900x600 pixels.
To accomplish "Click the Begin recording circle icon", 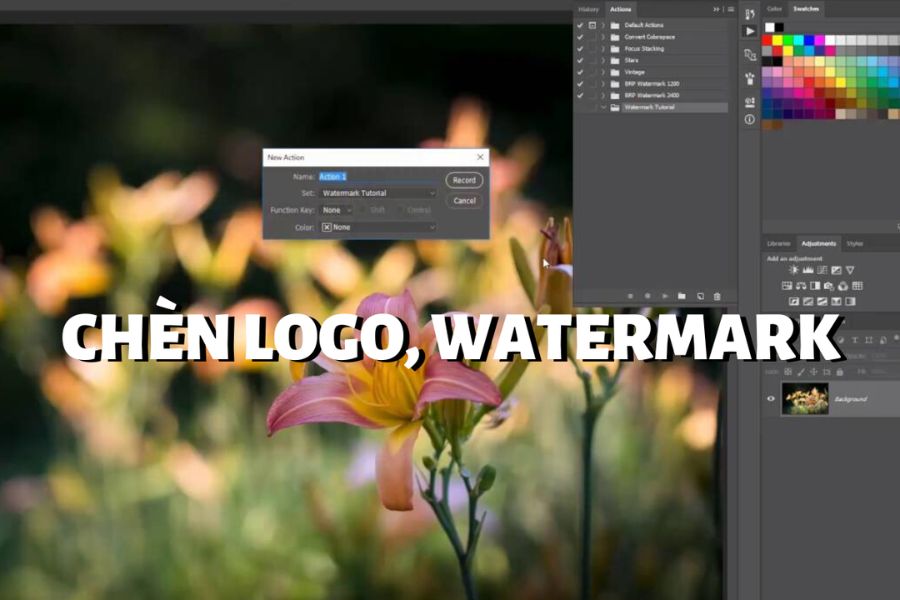I will click(x=647, y=296).
